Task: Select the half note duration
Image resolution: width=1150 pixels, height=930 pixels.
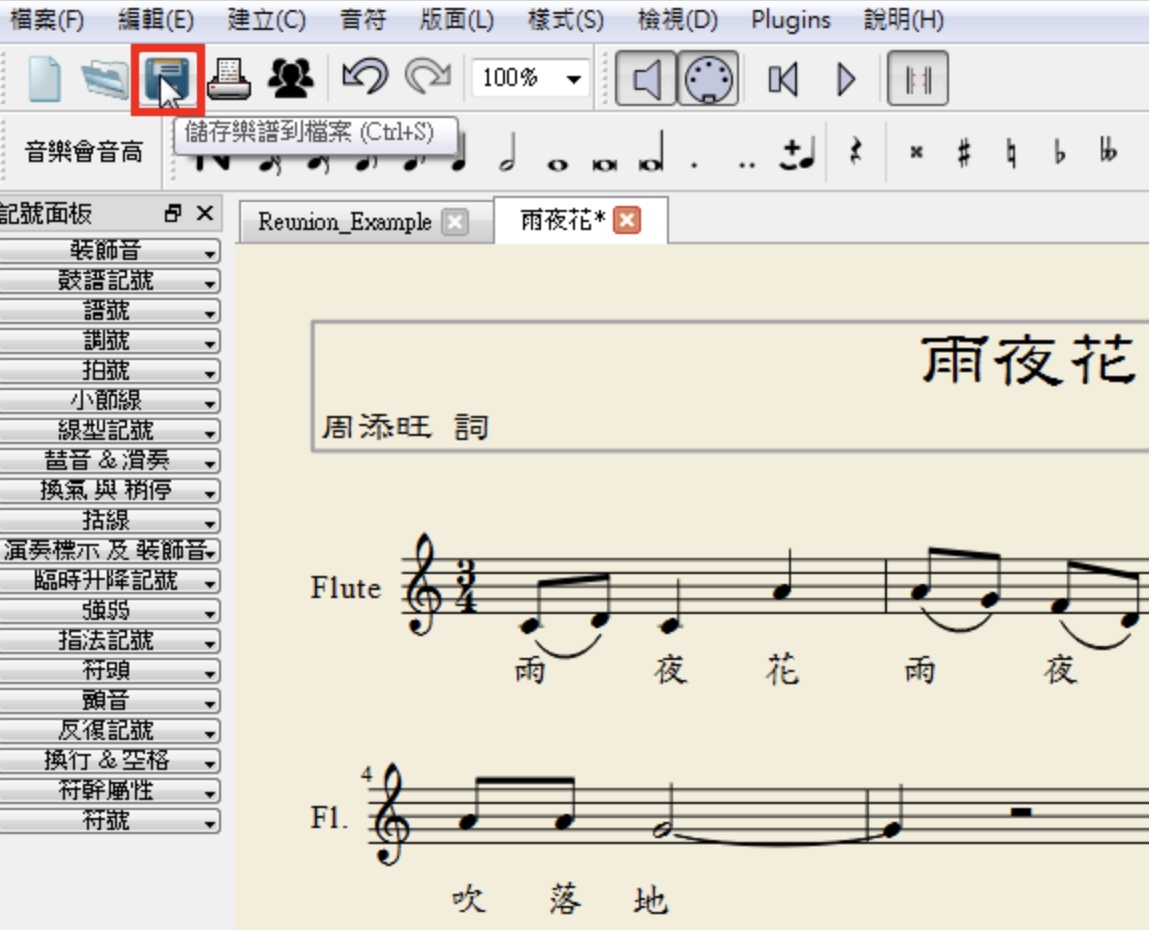Action: click(x=507, y=153)
